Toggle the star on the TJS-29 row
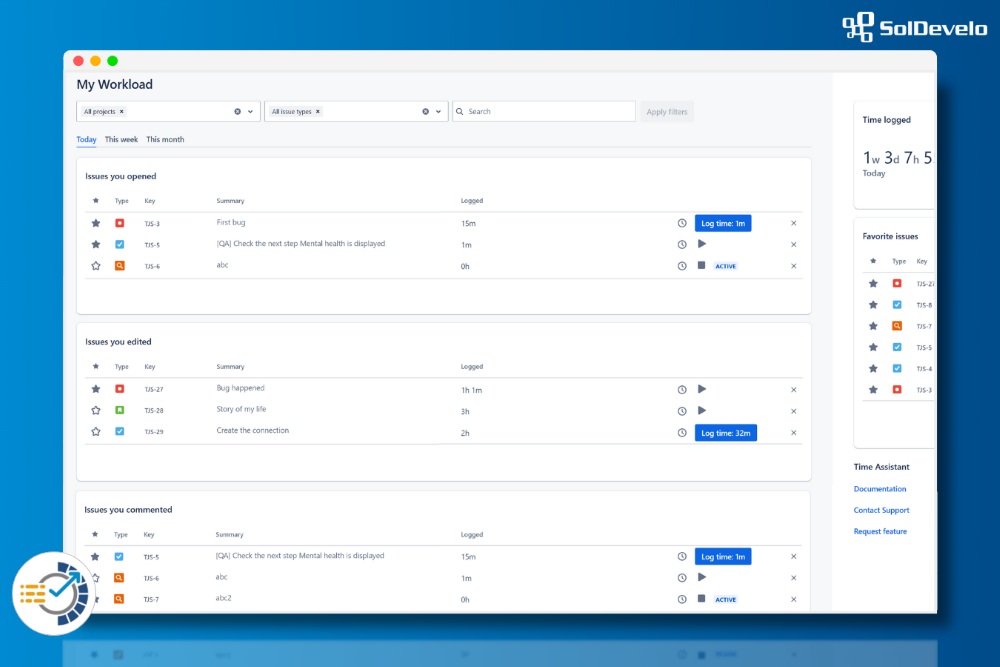The width and height of the screenshot is (1000, 667). (95, 431)
